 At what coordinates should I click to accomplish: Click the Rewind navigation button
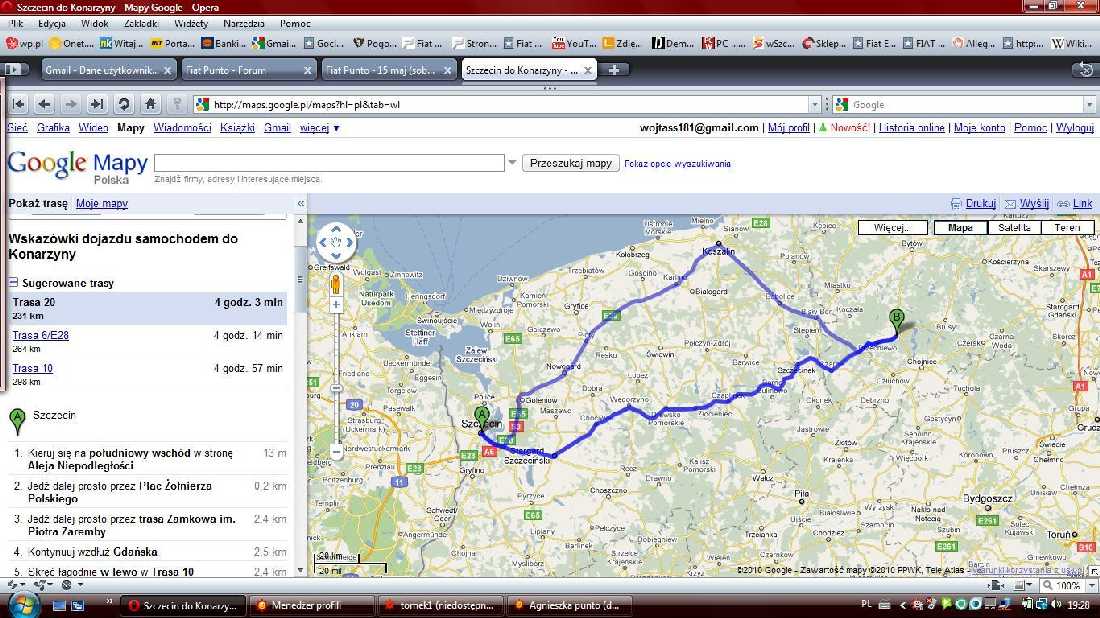coord(19,105)
